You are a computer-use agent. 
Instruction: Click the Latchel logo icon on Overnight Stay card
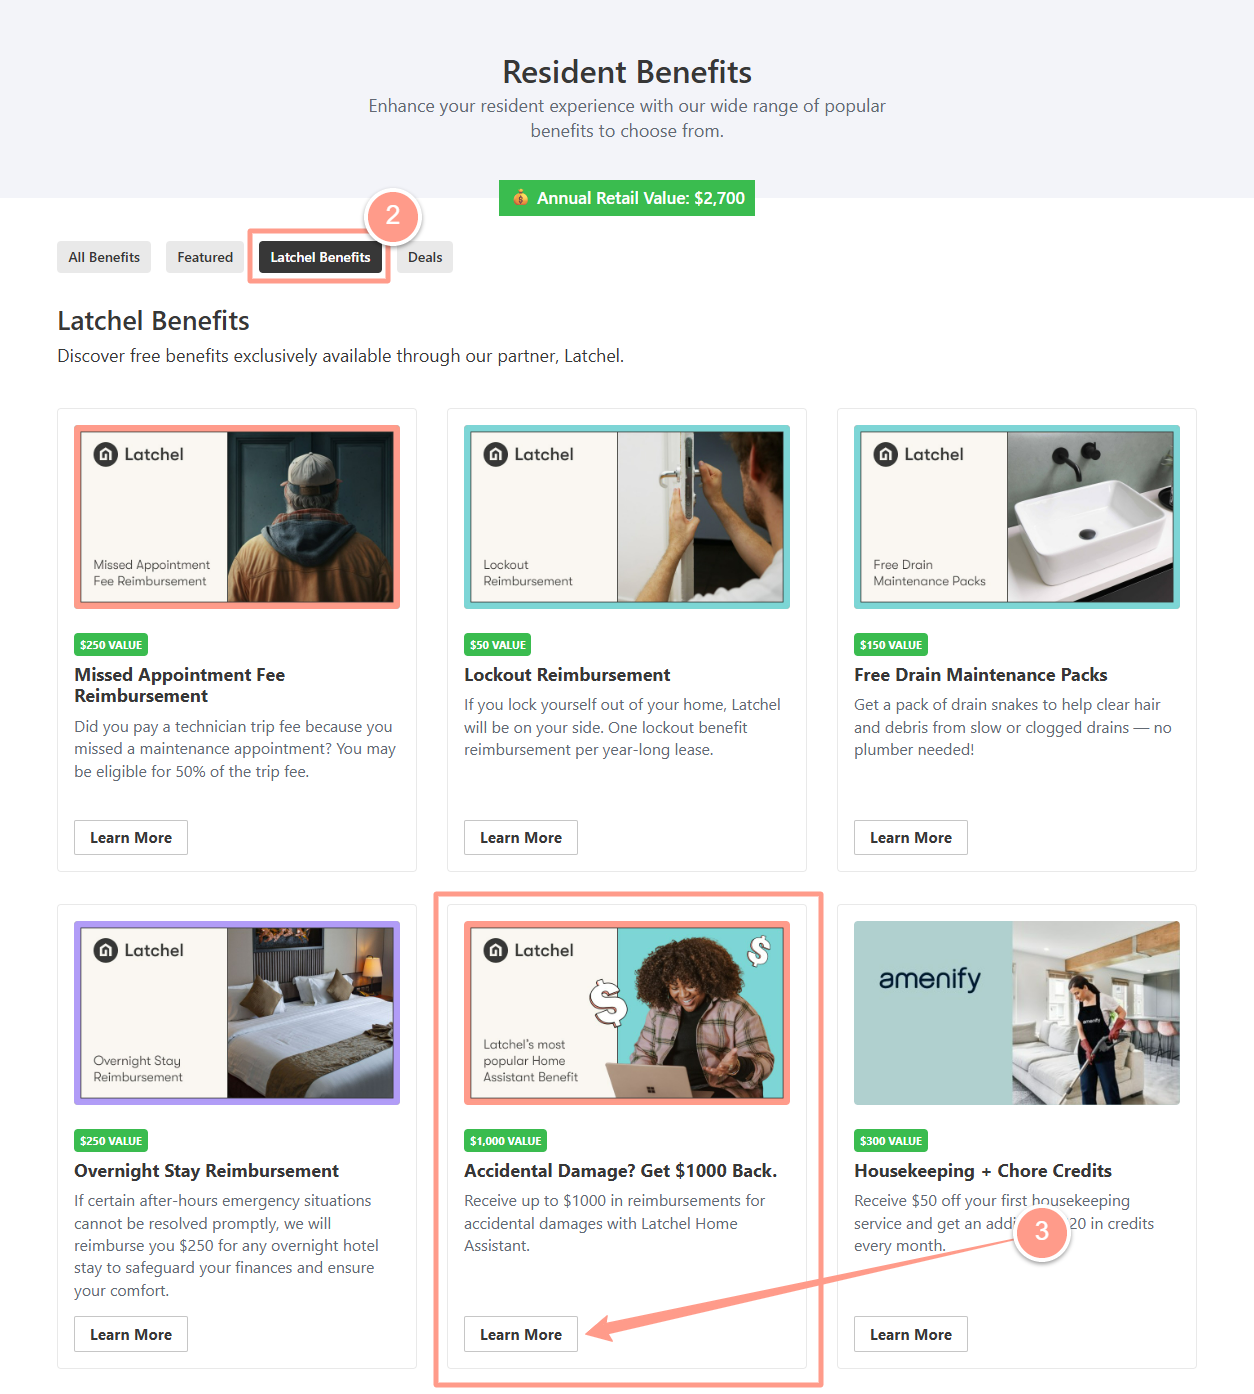pos(106,950)
